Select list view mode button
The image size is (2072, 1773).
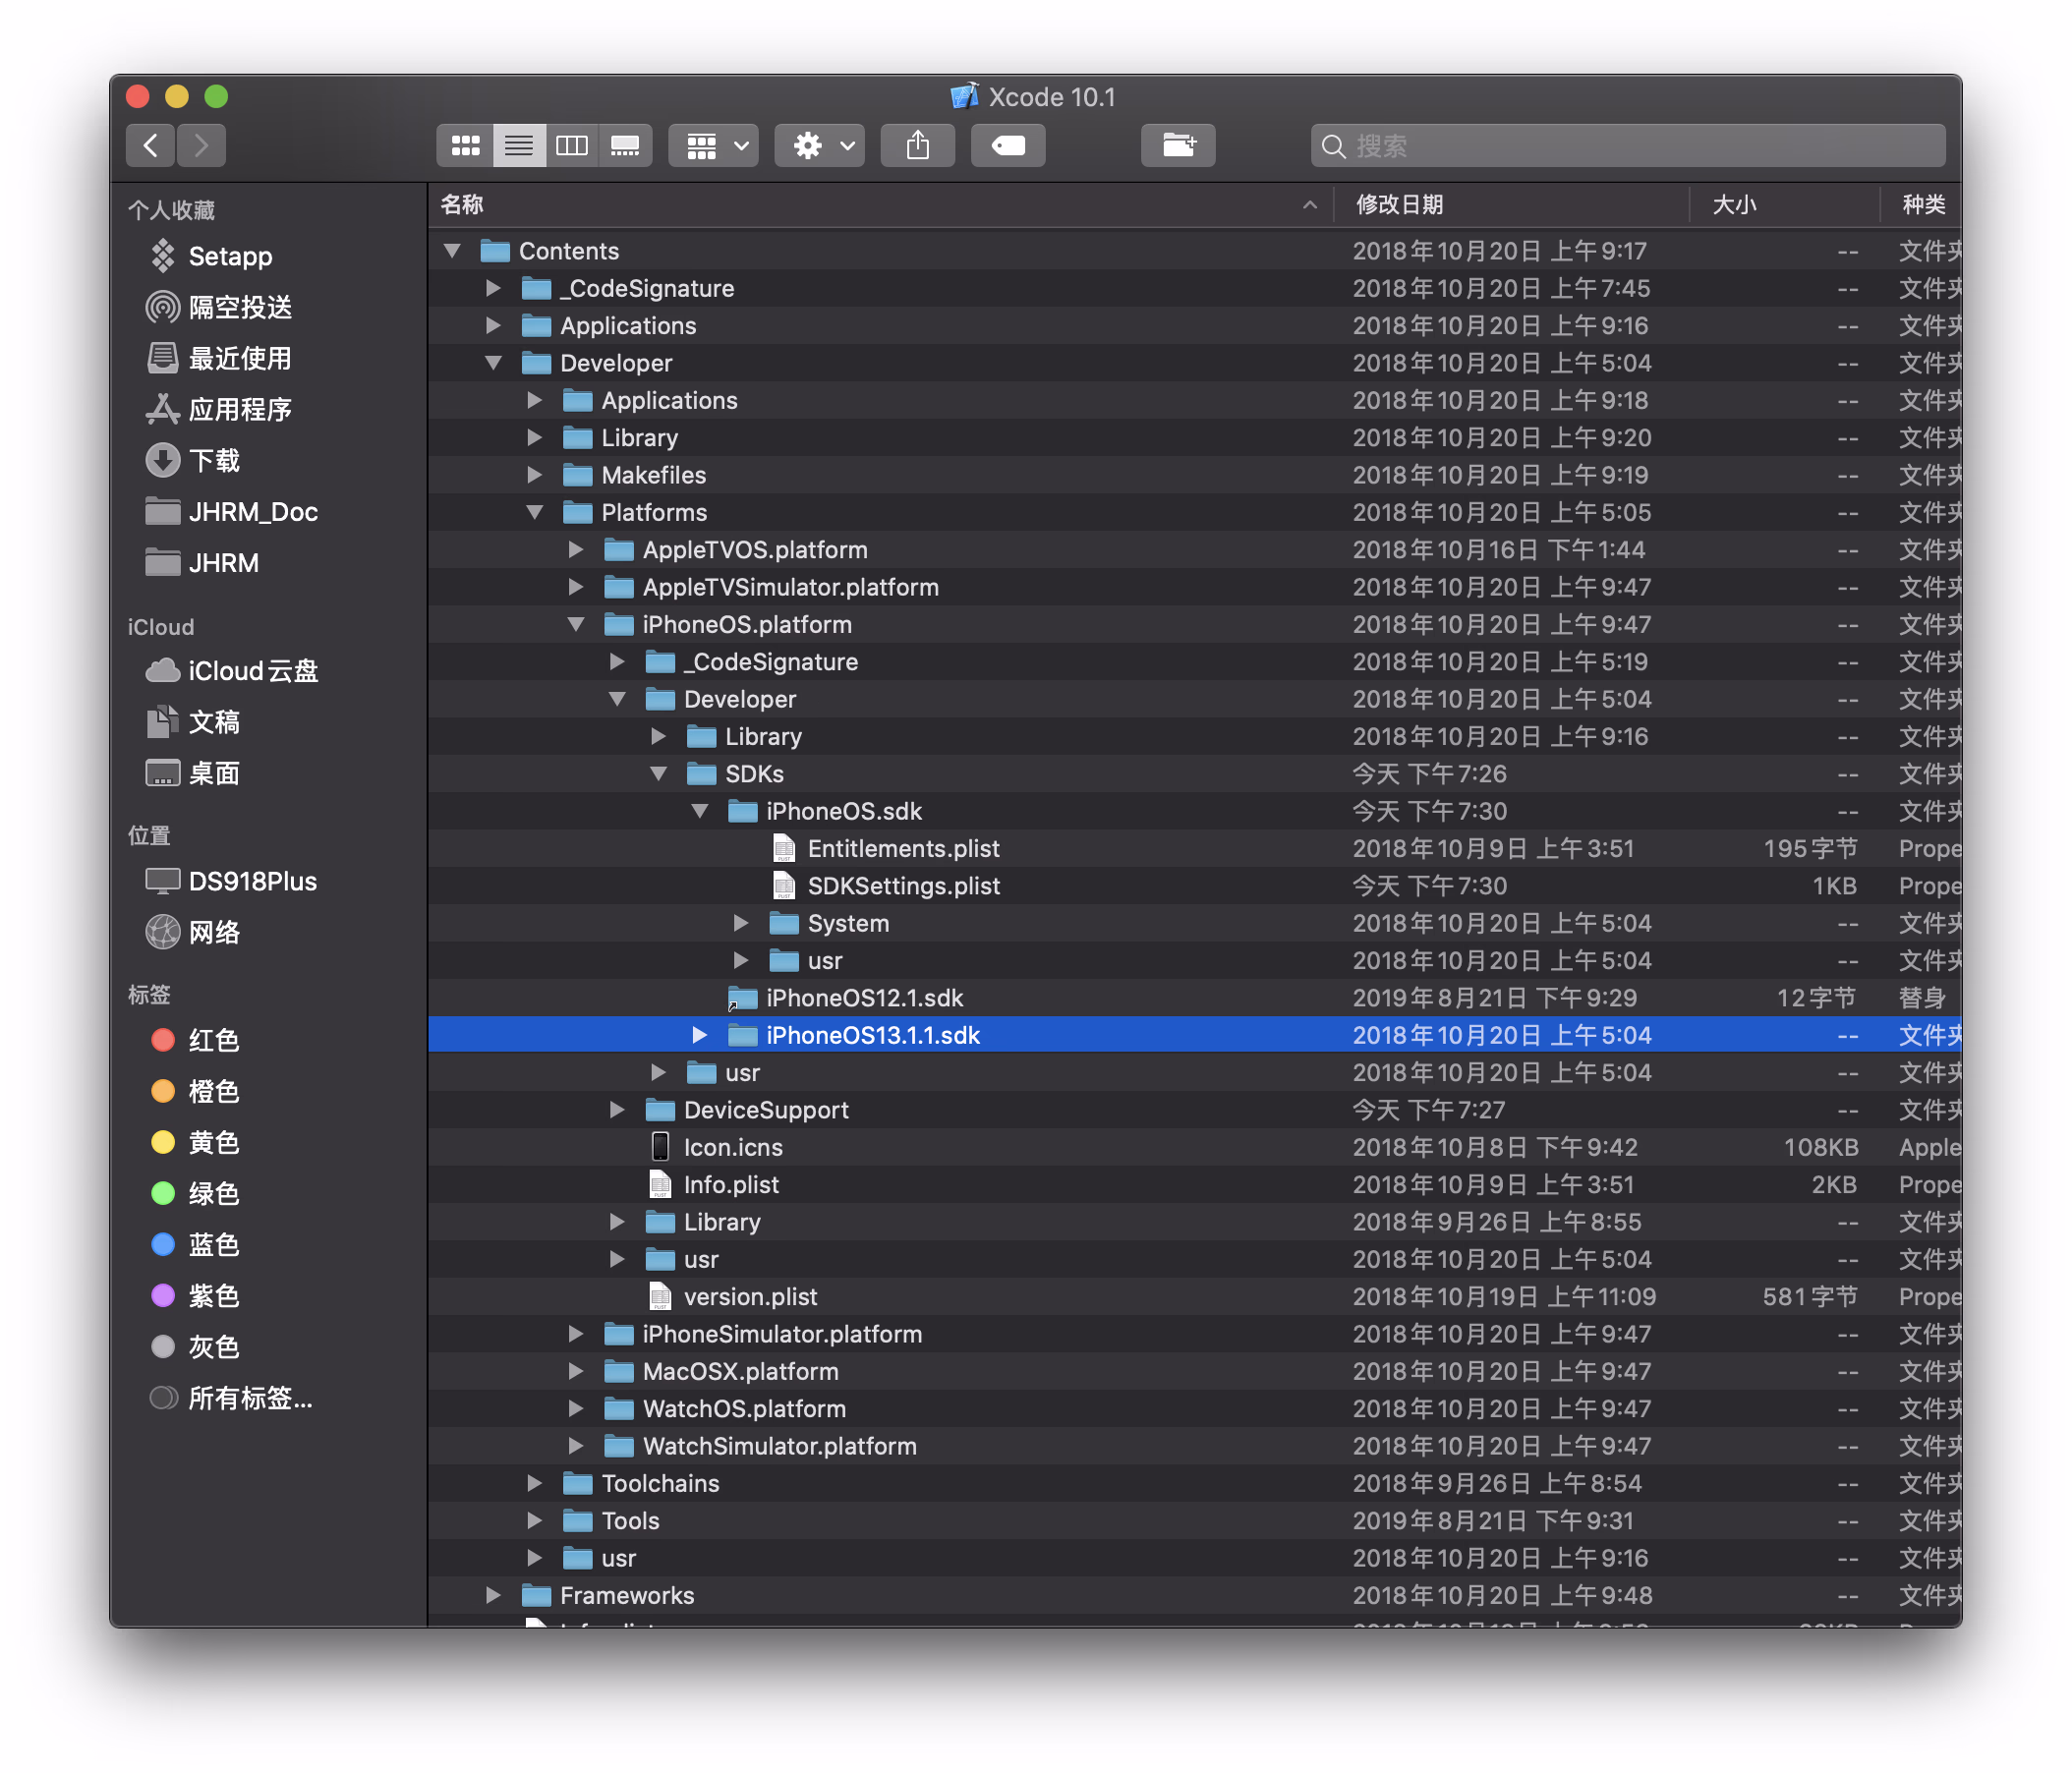pyautogui.click(x=519, y=146)
